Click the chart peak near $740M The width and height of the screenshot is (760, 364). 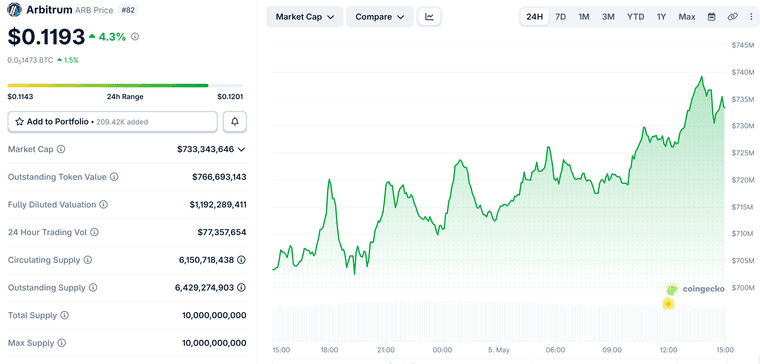701,77
